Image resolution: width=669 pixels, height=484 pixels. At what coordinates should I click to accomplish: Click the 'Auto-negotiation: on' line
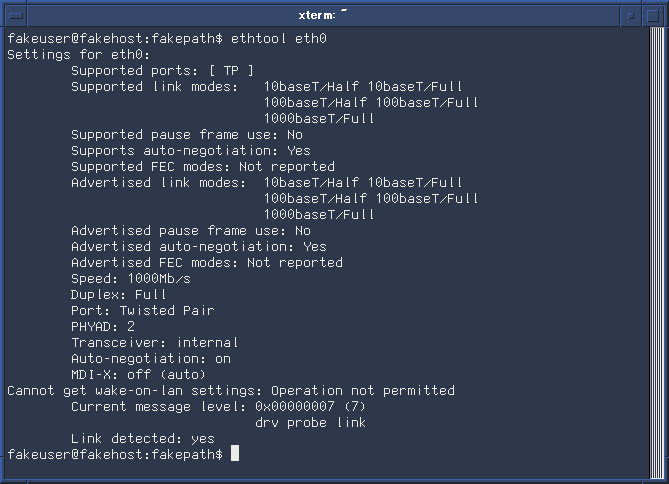point(151,359)
